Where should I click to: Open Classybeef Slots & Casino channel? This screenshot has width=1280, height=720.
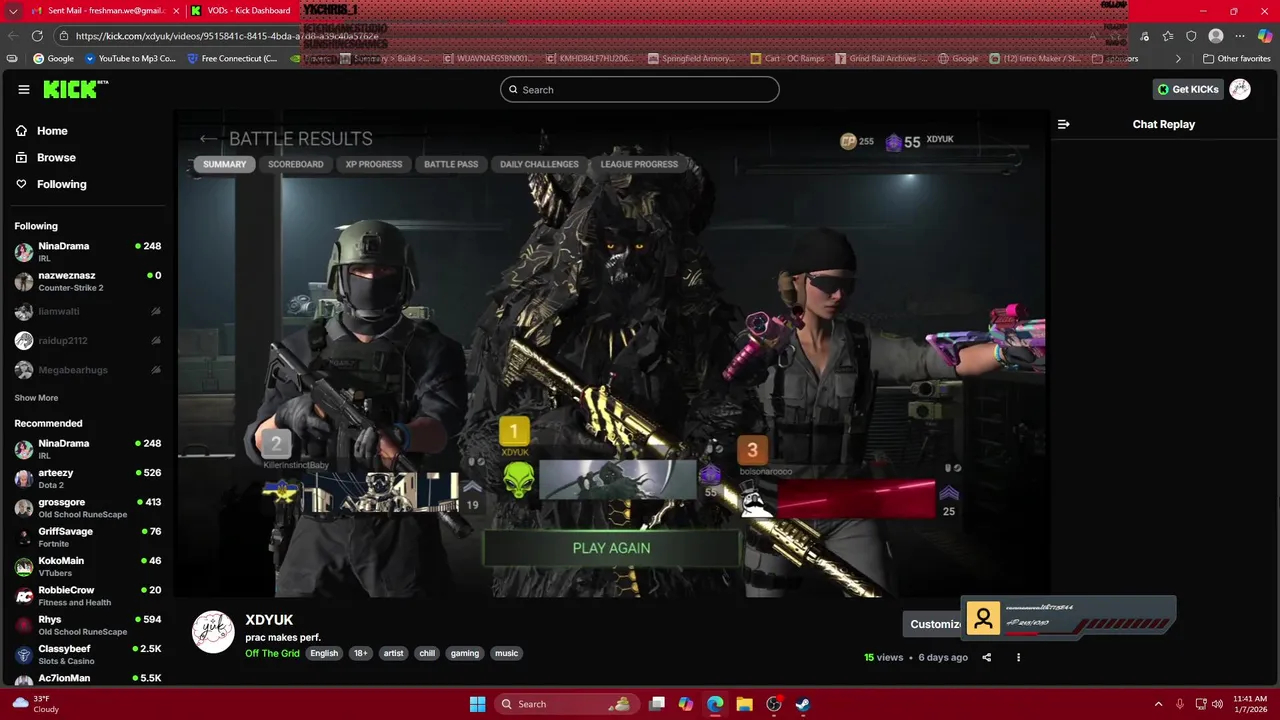(x=88, y=655)
